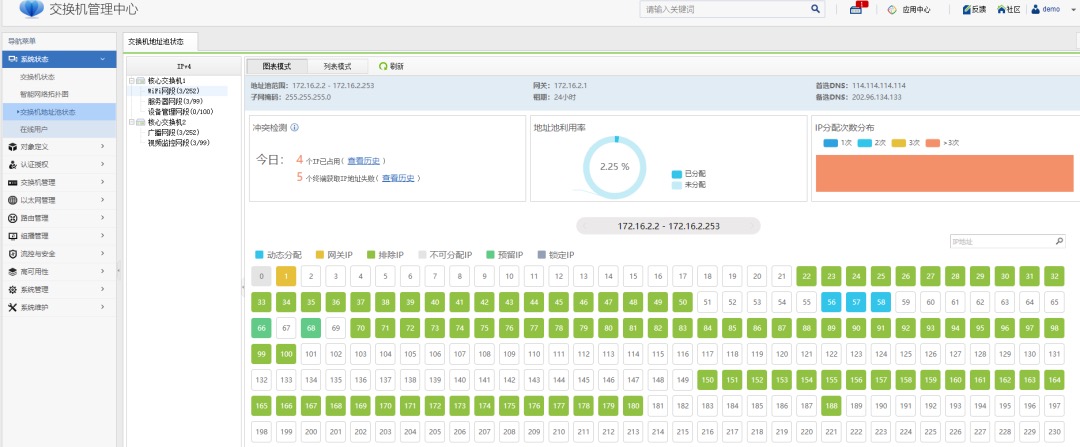Open the notifications icon with red badge
The height and width of the screenshot is (447, 1080).
(858, 9)
